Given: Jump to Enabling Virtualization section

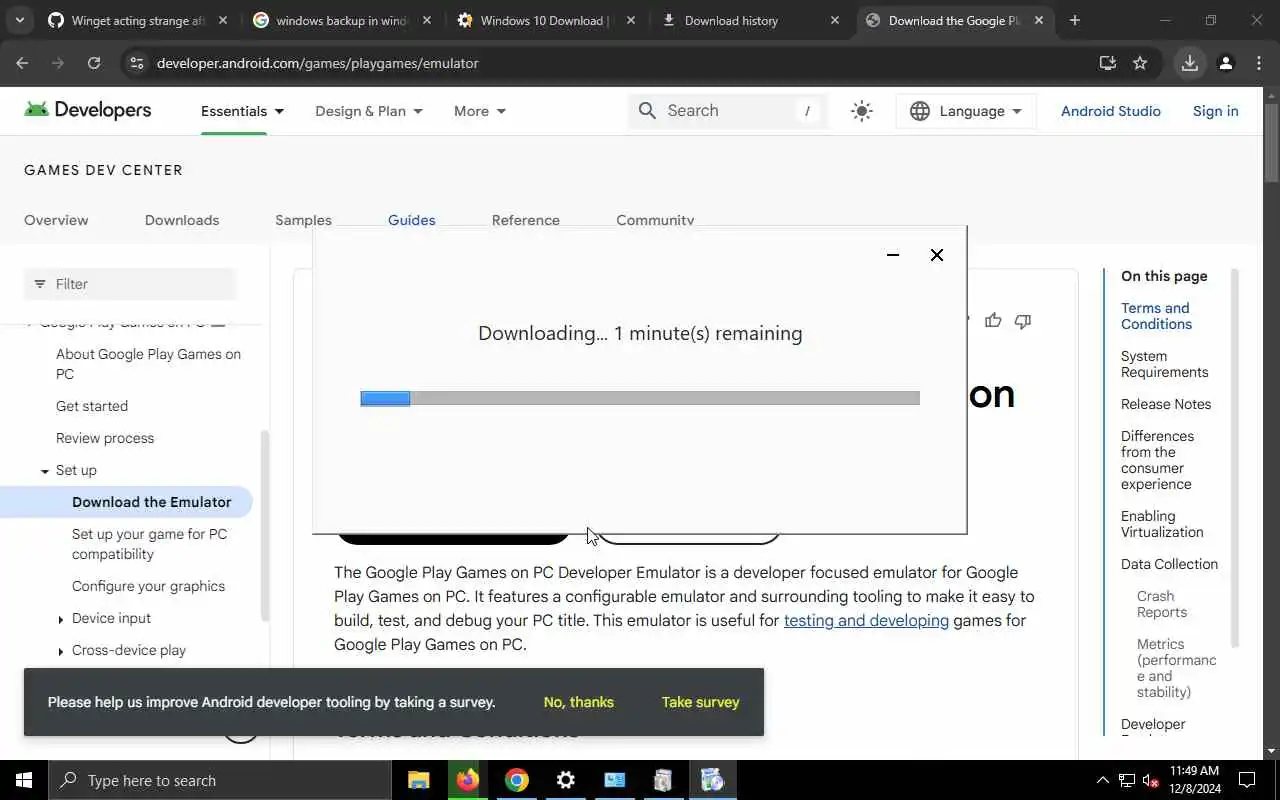Looking at the screenshot, I should 1162,524.
